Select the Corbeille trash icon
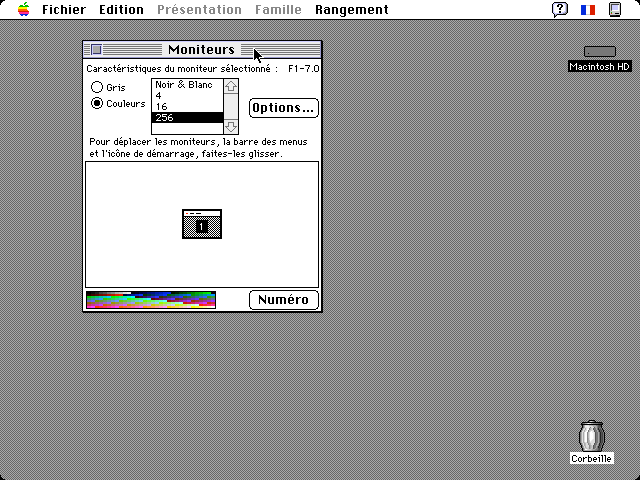The image size is (640, 480). tap(591, 436)
